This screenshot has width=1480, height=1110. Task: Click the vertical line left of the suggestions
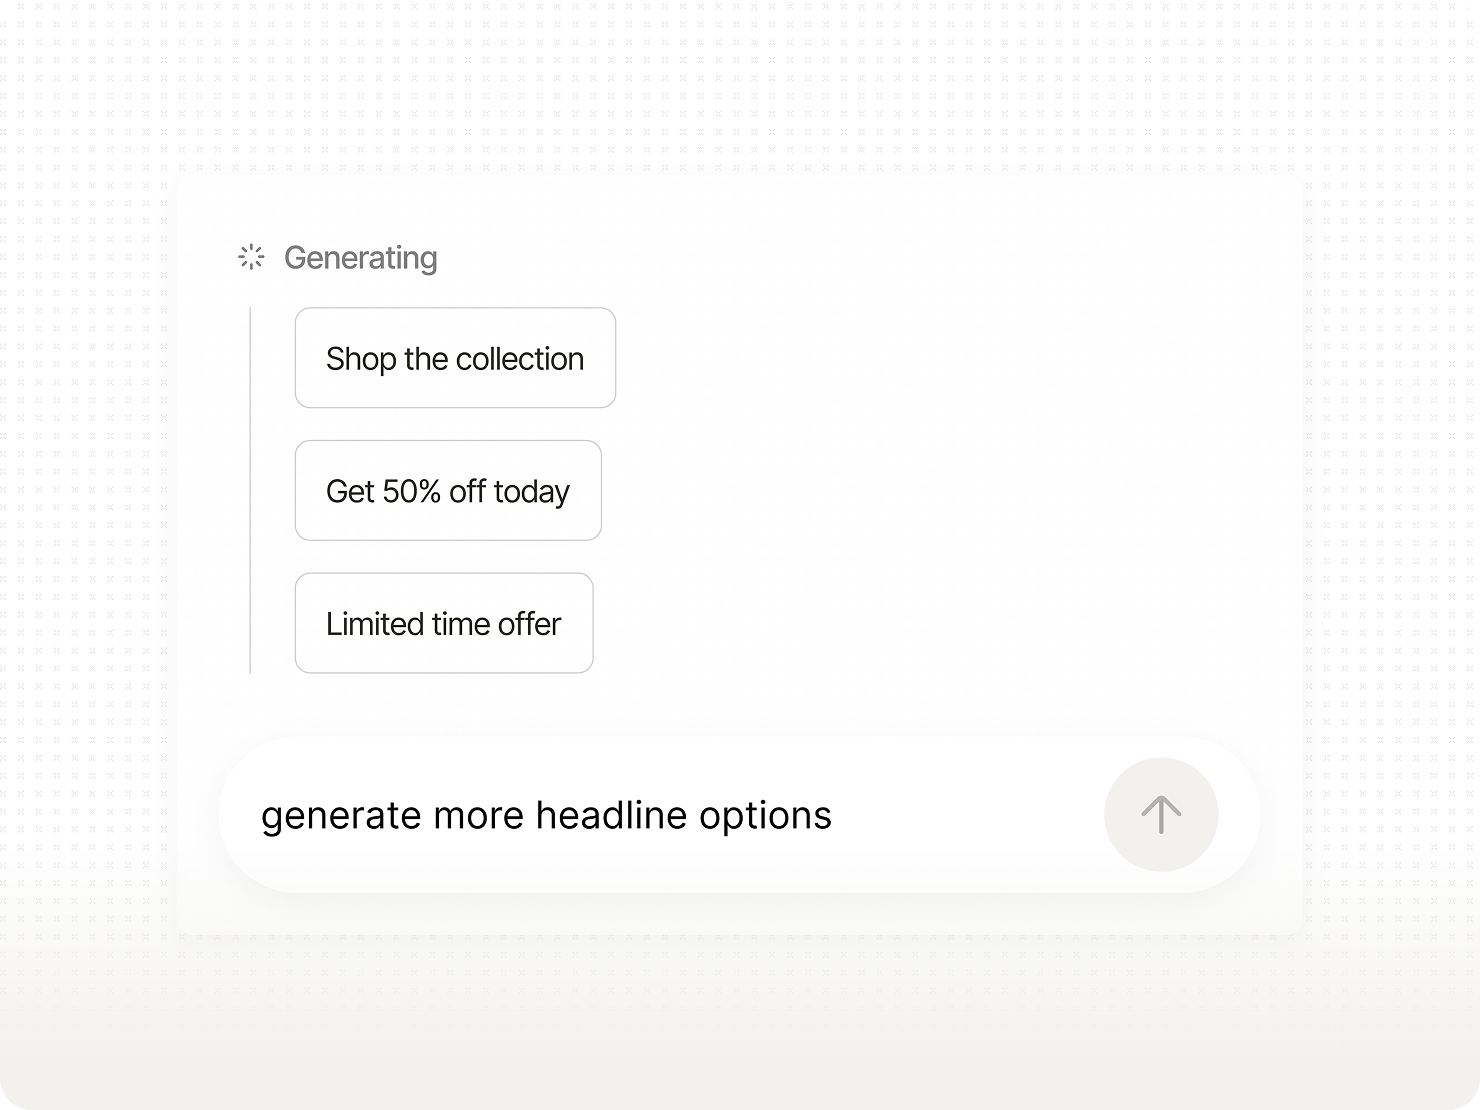tap(250, 490)
